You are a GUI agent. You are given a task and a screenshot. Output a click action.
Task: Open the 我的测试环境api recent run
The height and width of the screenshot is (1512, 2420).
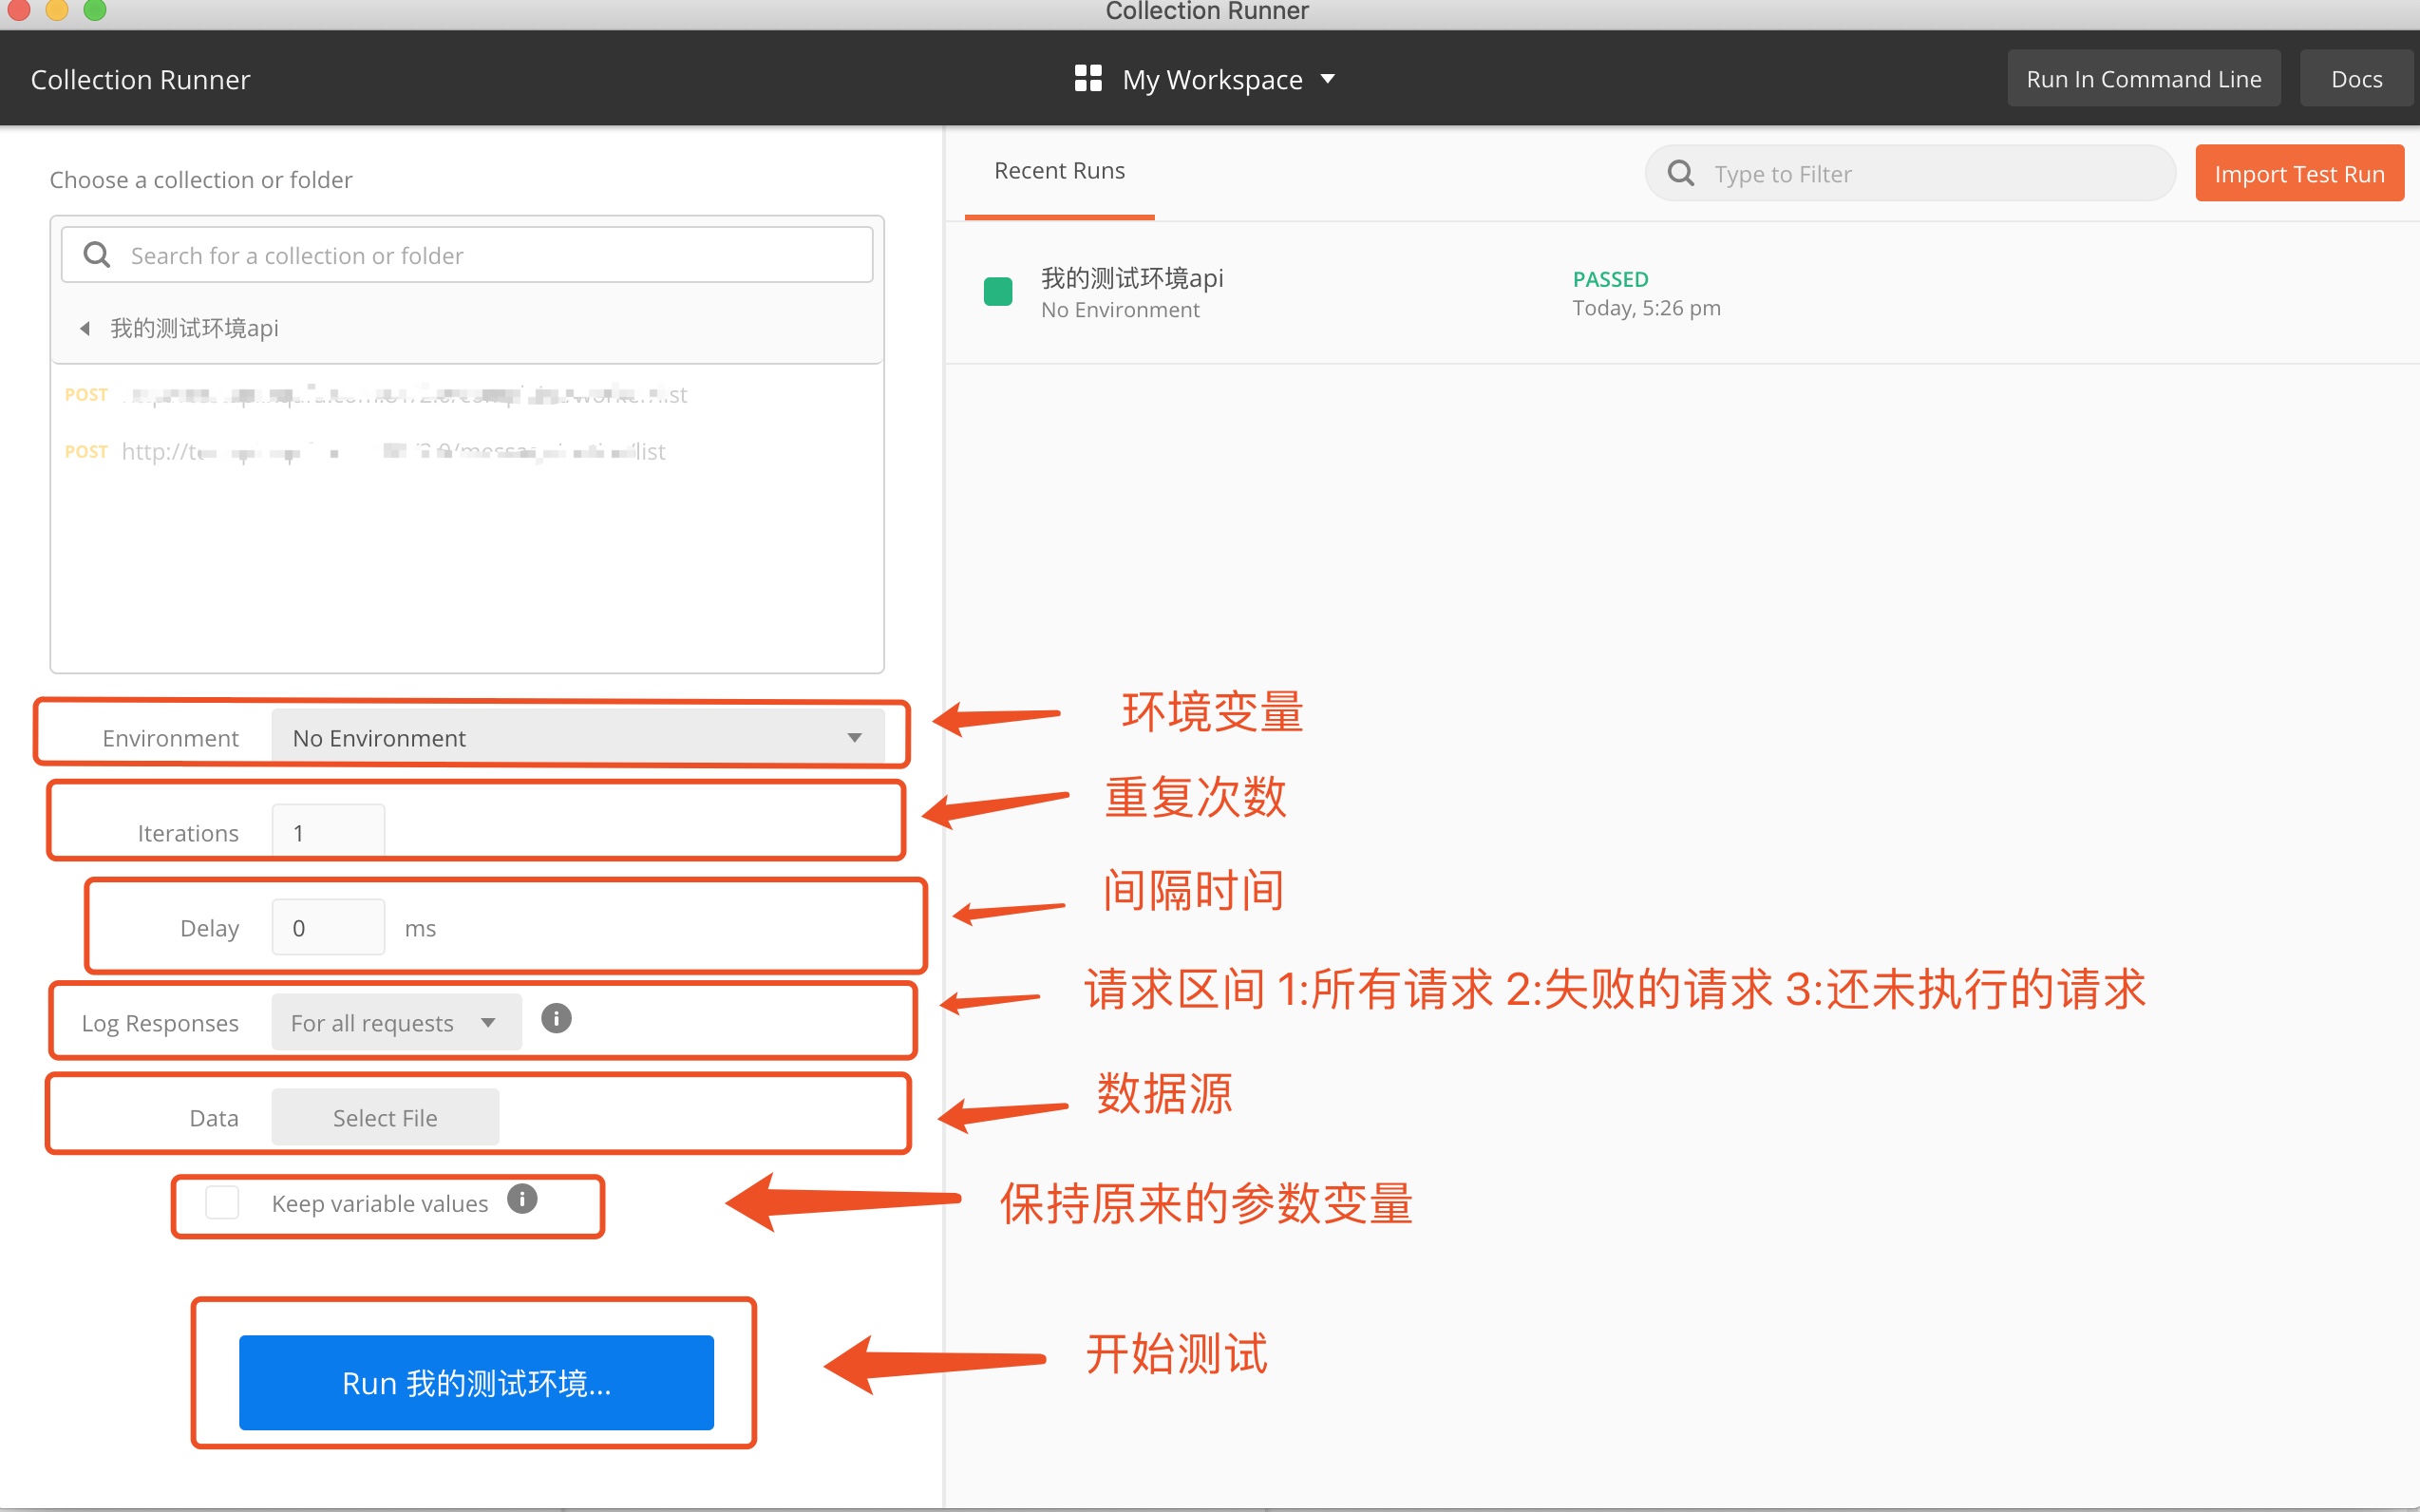pyautogui.click(x=1682, y=292)
